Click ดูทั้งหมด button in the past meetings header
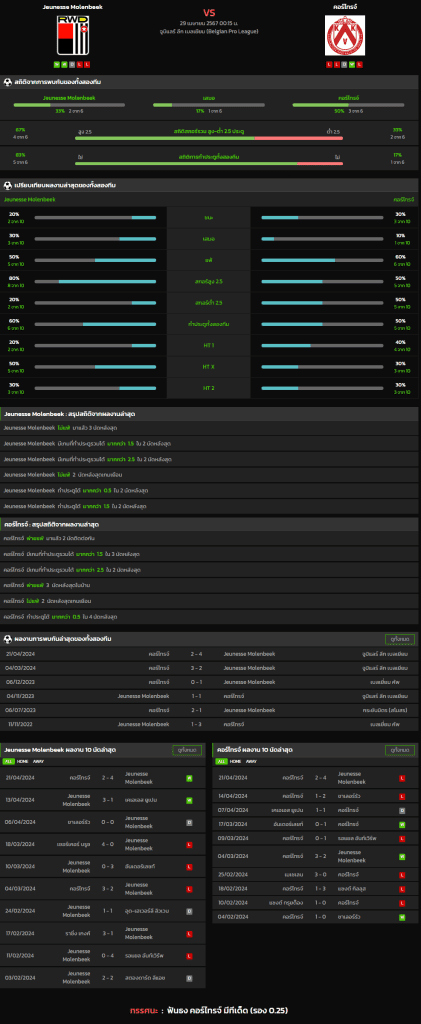The width and height of the screenshot is (421, 1024). [399, 639]
